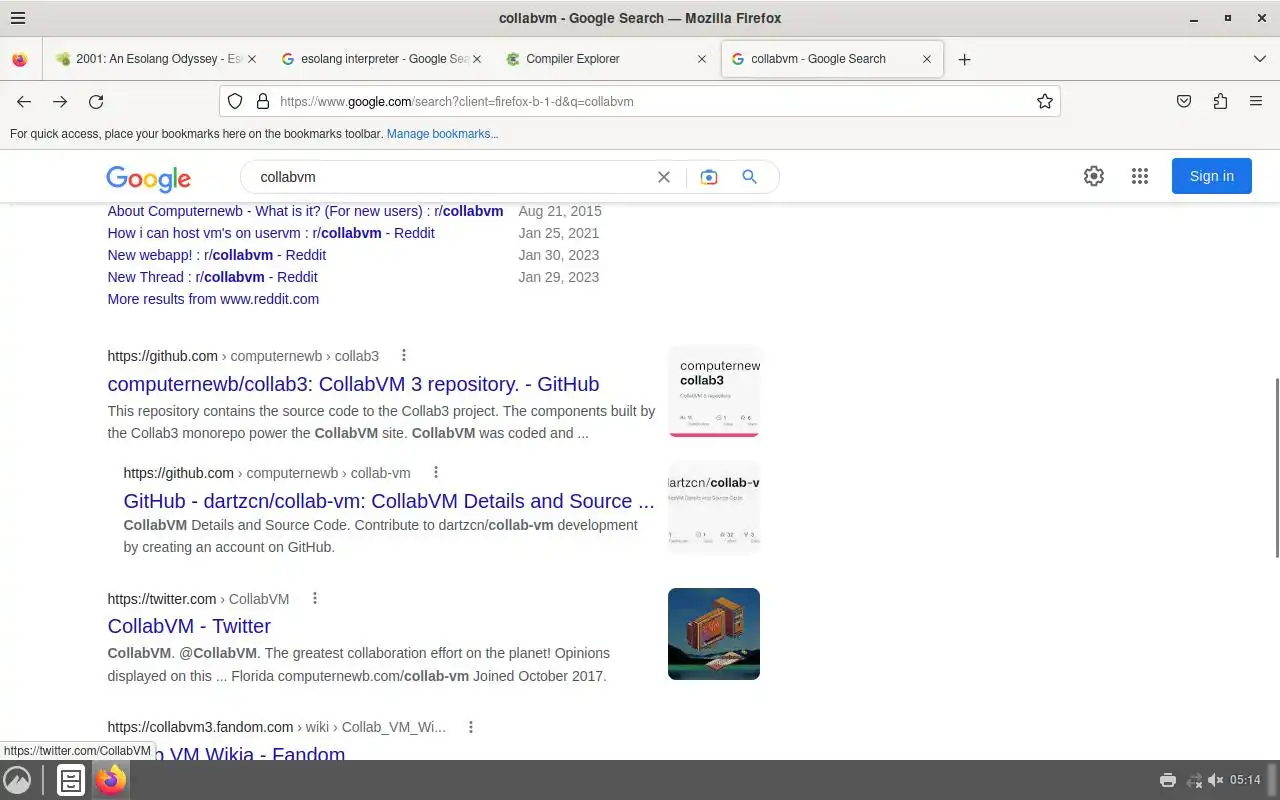Open more options for collabvm3.fandom.com result

click(471, 727)
